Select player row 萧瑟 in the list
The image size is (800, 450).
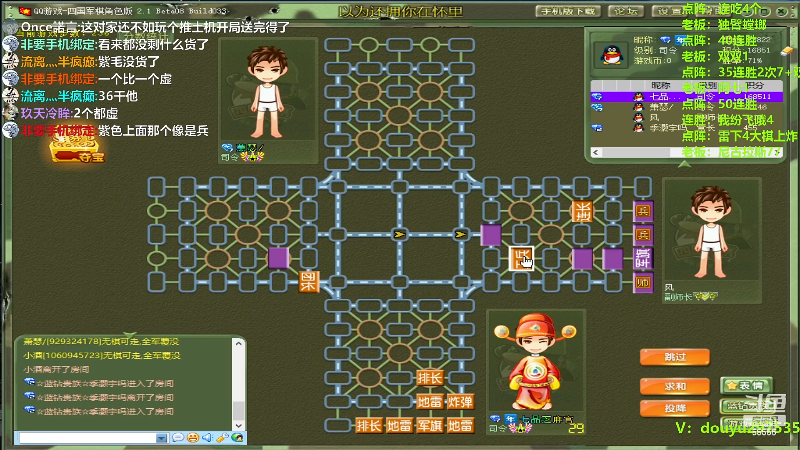pyautogui.click(x=687, y=107)
